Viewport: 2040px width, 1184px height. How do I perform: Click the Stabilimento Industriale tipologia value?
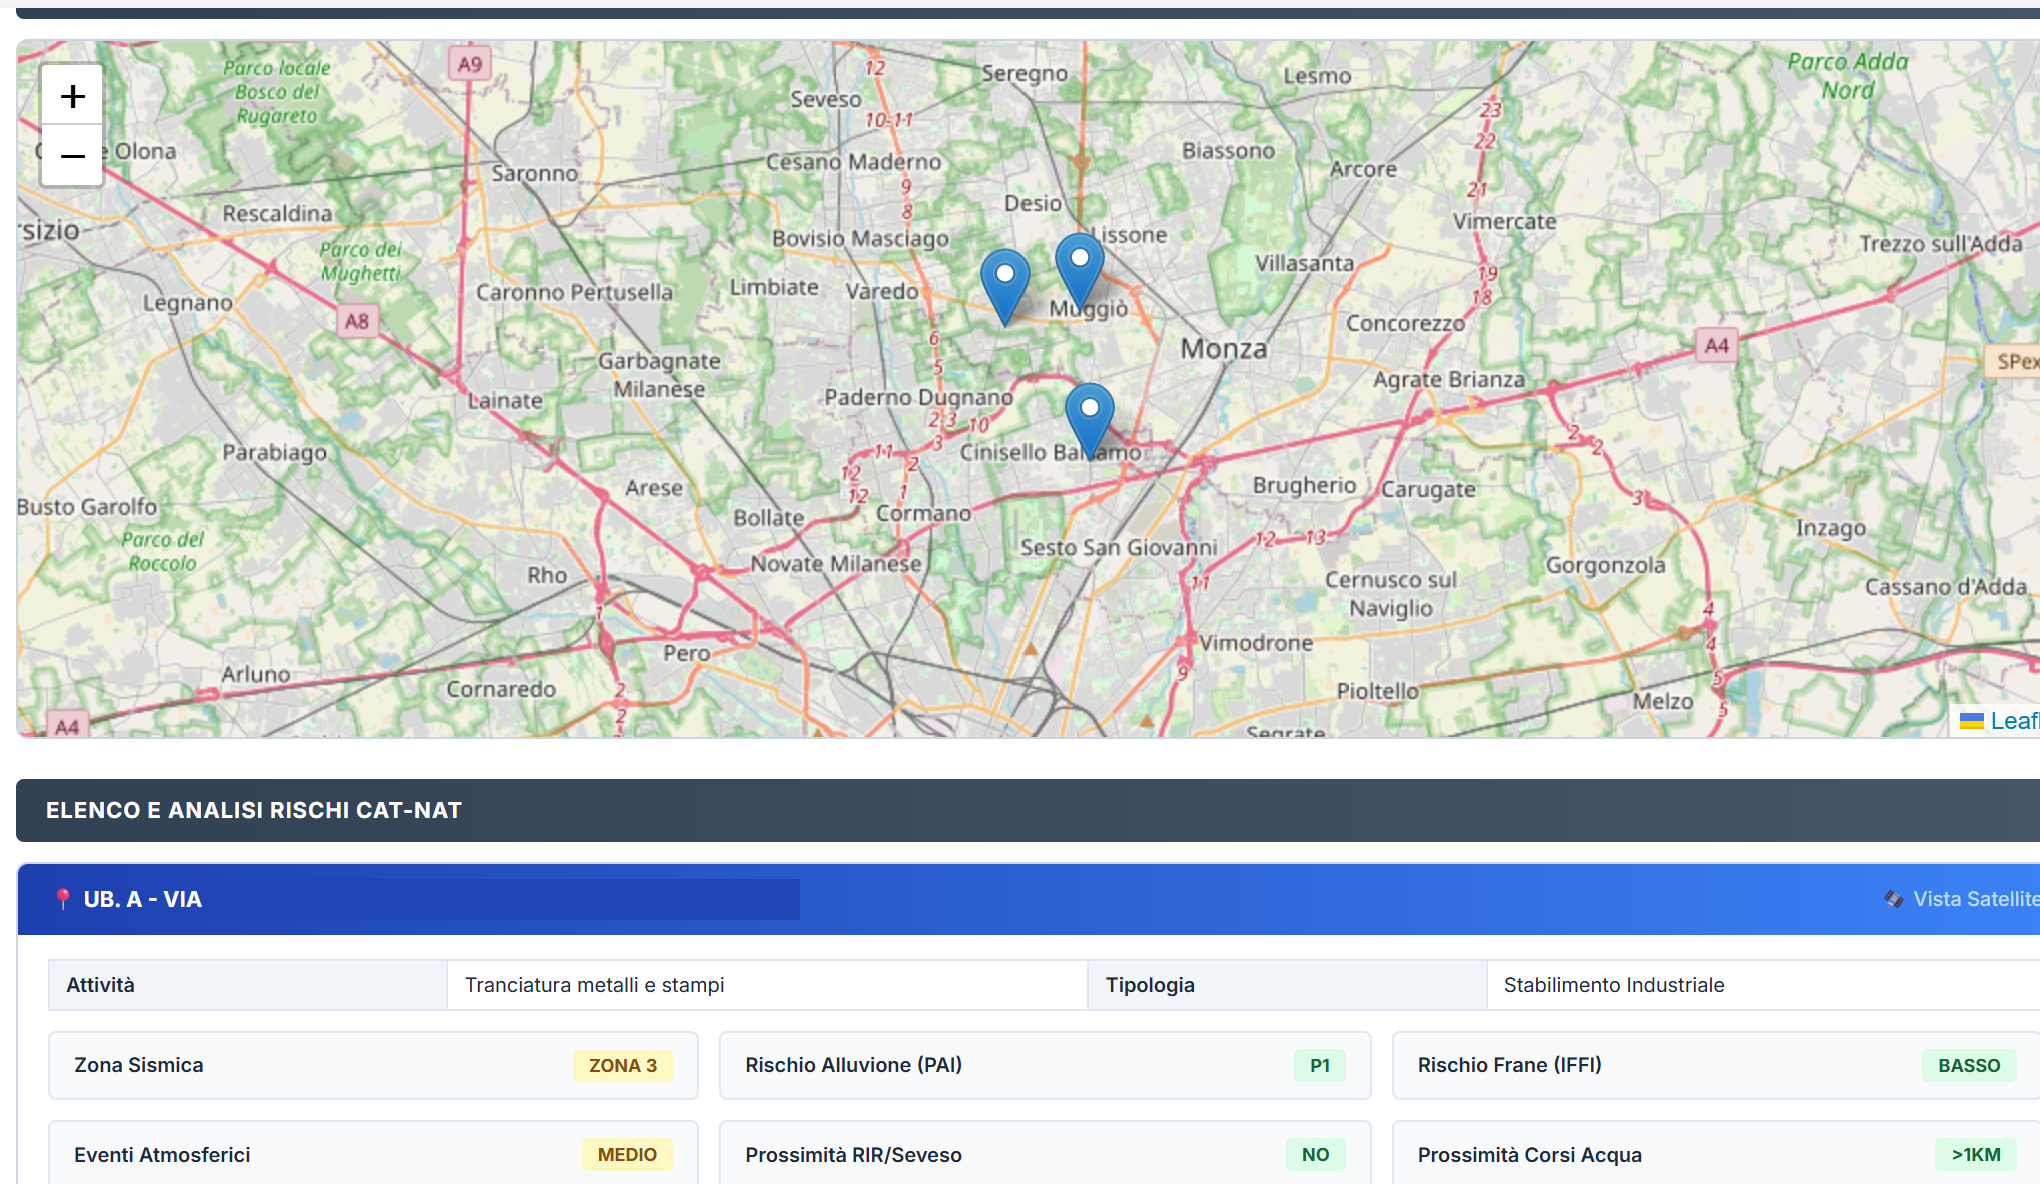pos(1613,985)
